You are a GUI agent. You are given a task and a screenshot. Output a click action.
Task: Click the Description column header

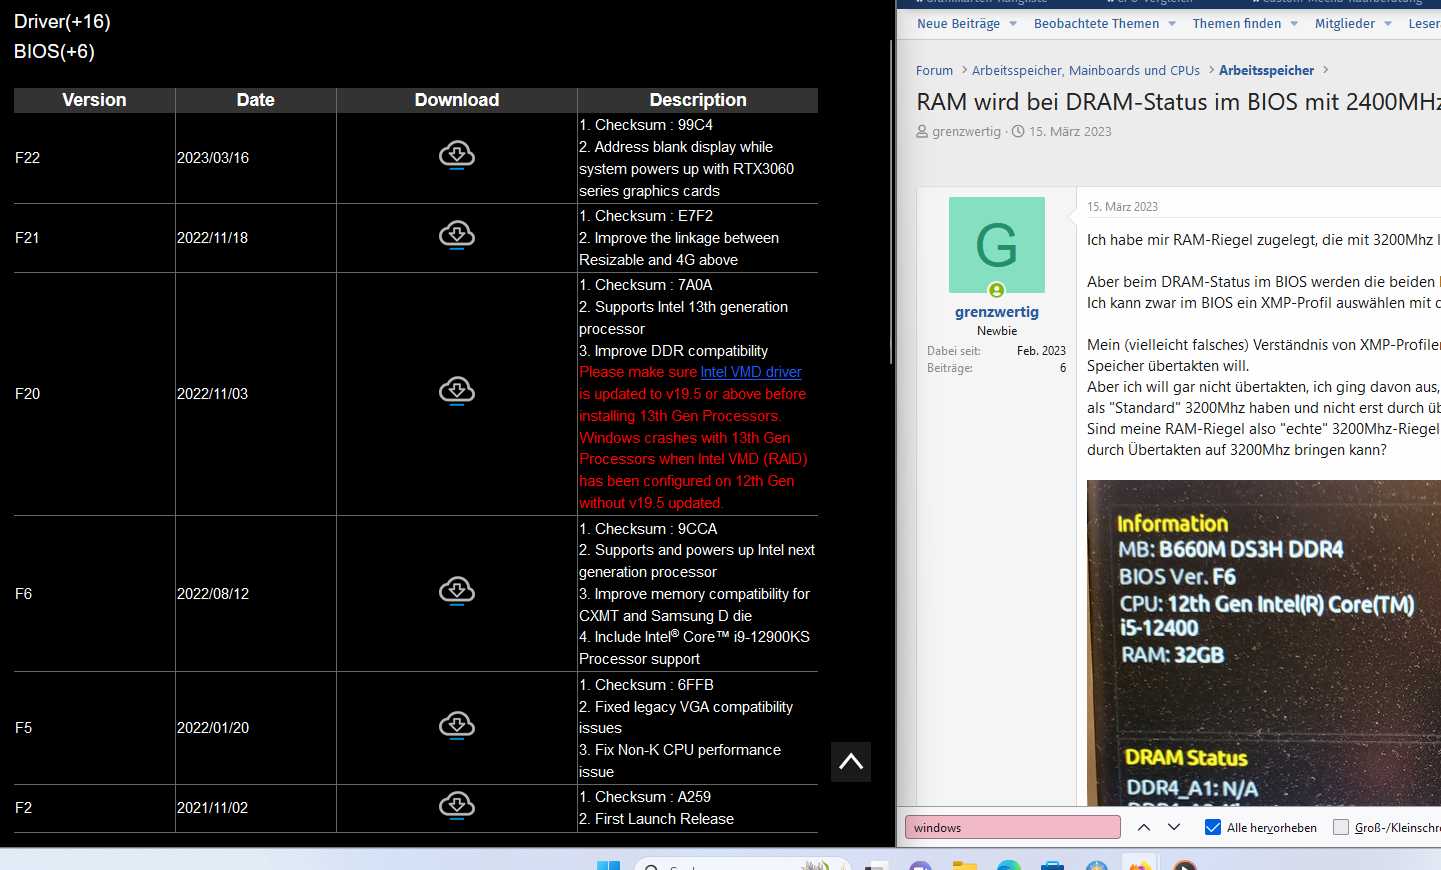(x=698, y=100)
